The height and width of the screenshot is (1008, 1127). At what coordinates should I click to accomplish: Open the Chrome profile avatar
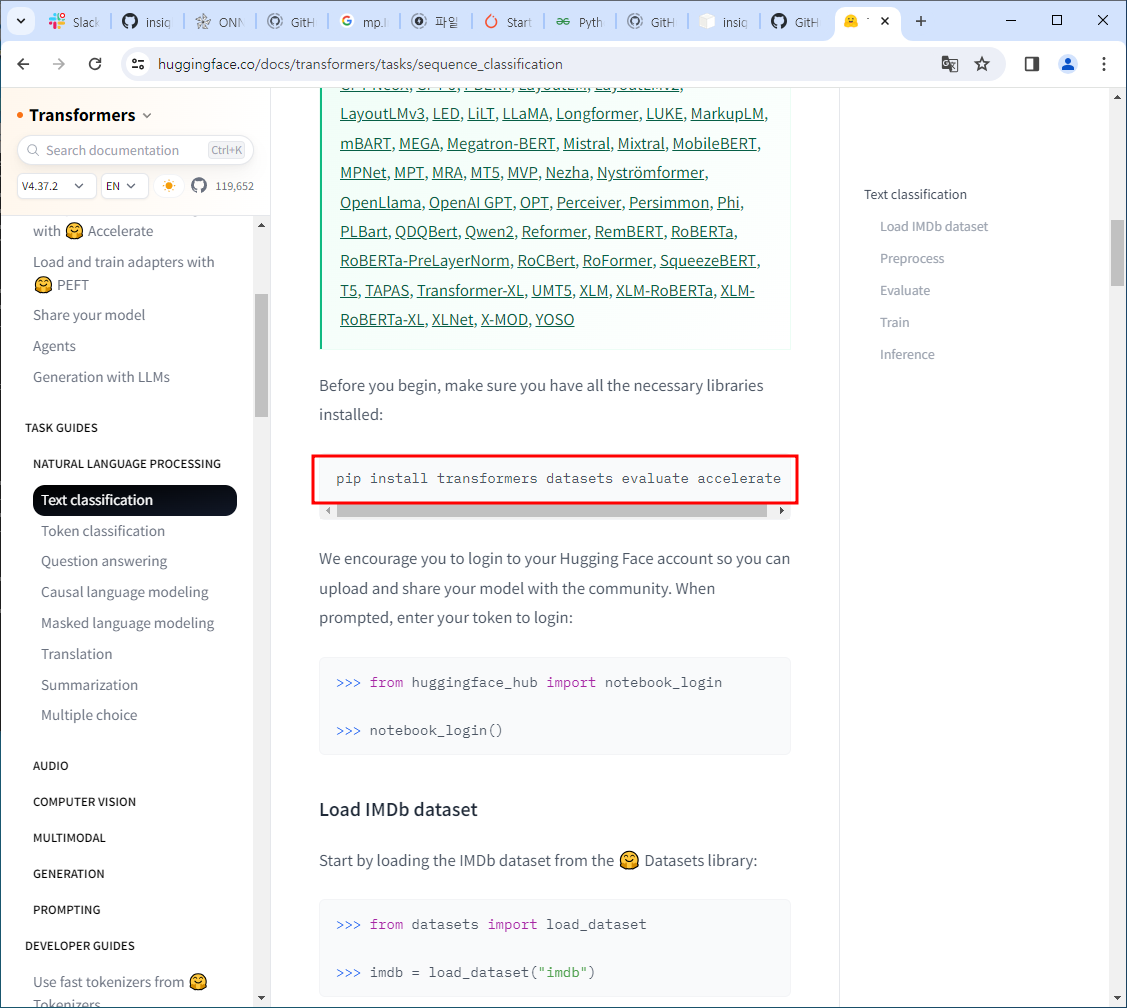point(1067,64)
